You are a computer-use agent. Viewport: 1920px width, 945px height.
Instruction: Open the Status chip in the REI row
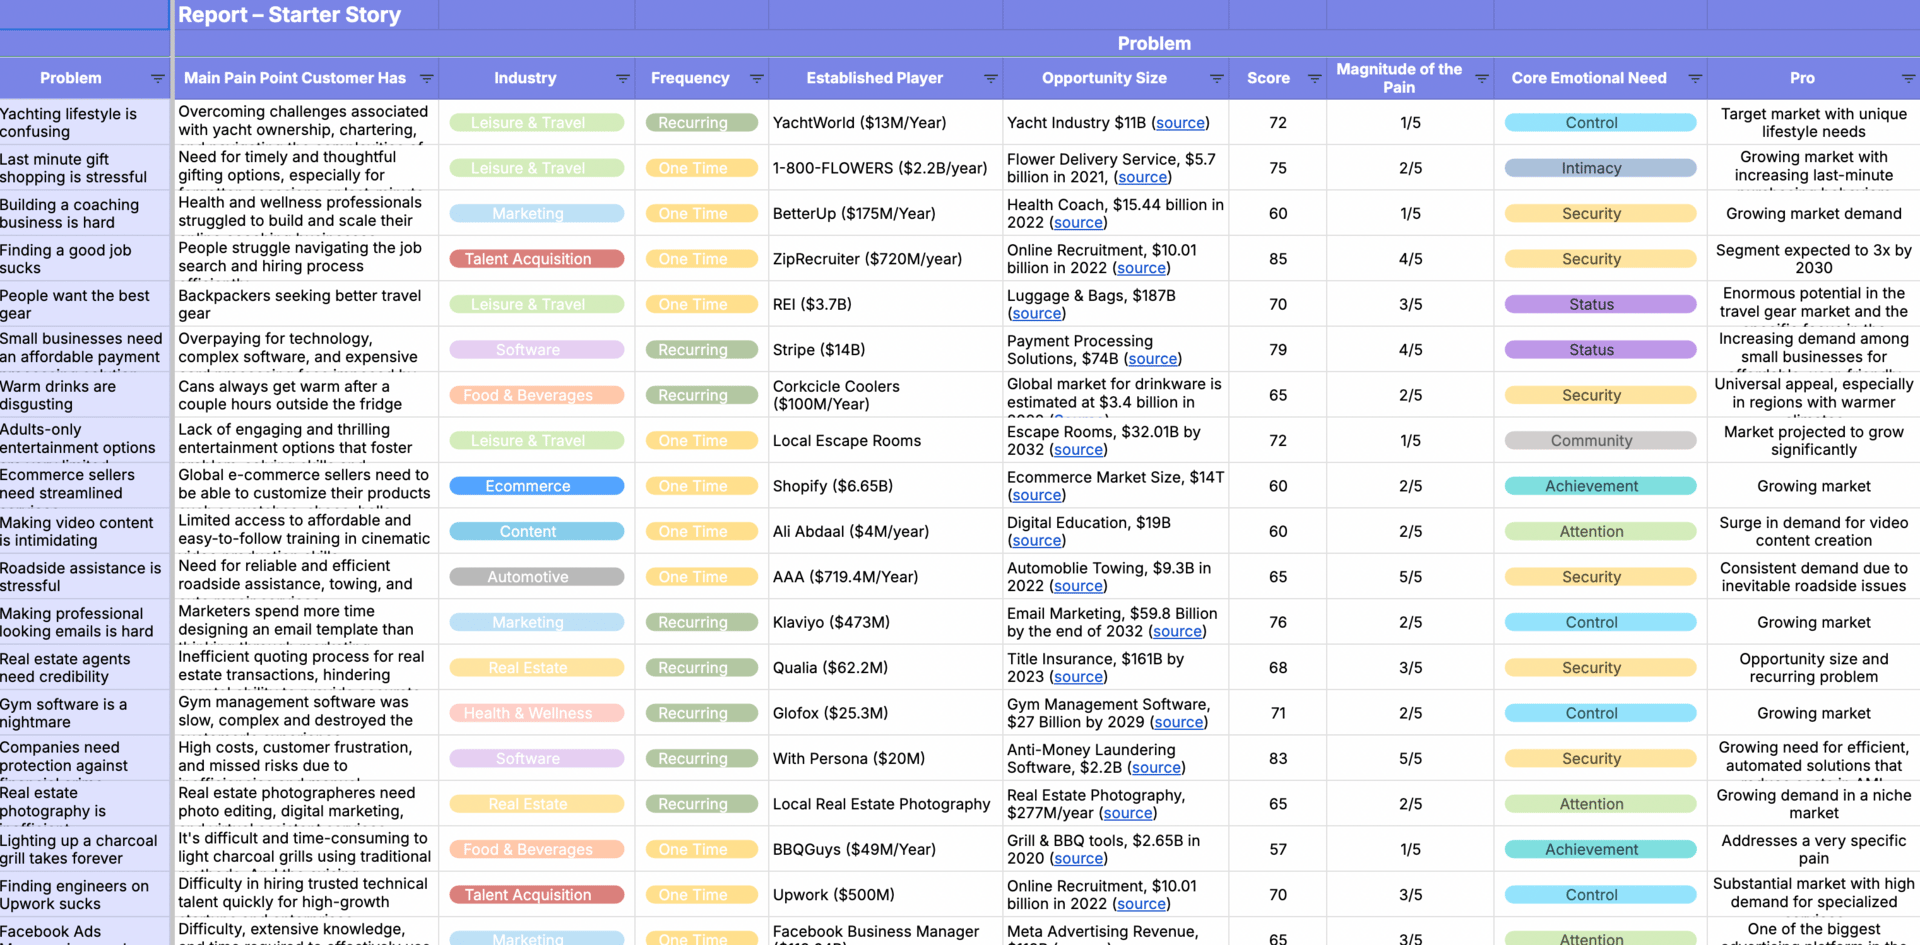pyautogui.click(x=1600, y=304)
